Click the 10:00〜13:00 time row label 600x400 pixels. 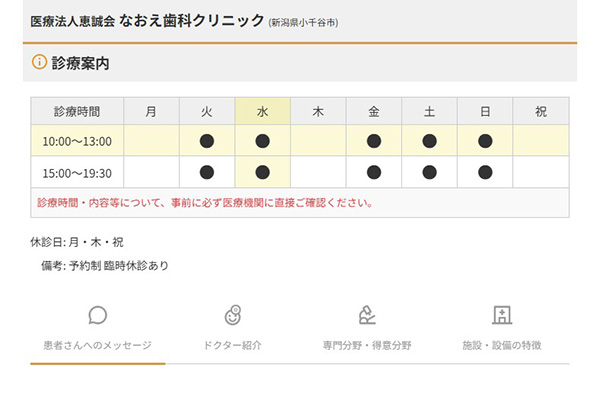[x=77, y=141]
